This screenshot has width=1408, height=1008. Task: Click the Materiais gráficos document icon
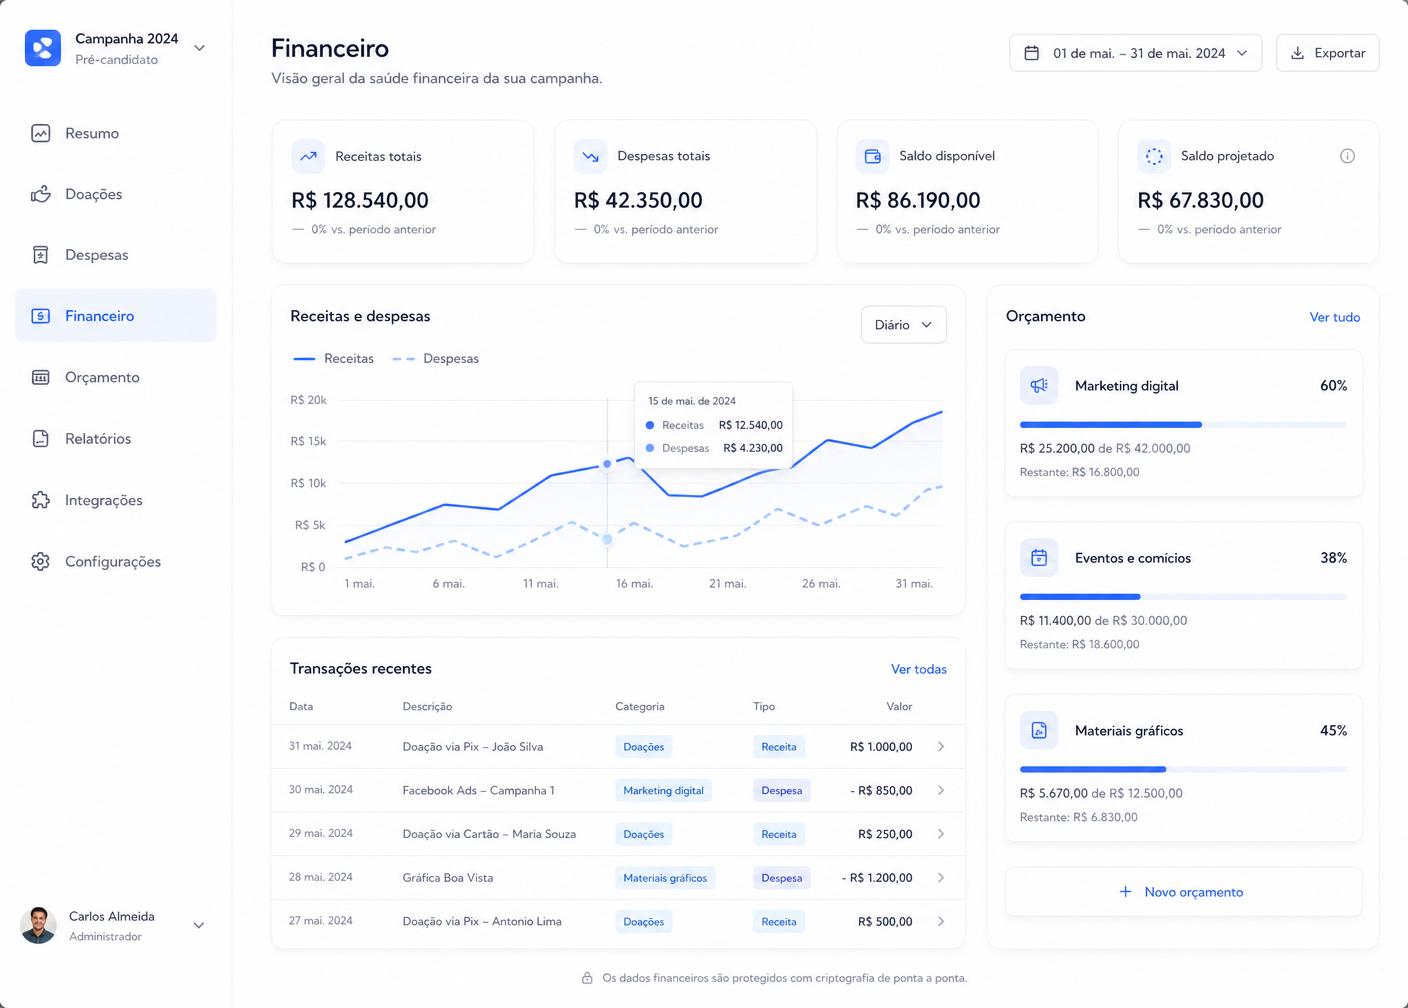click(1039, 730)
